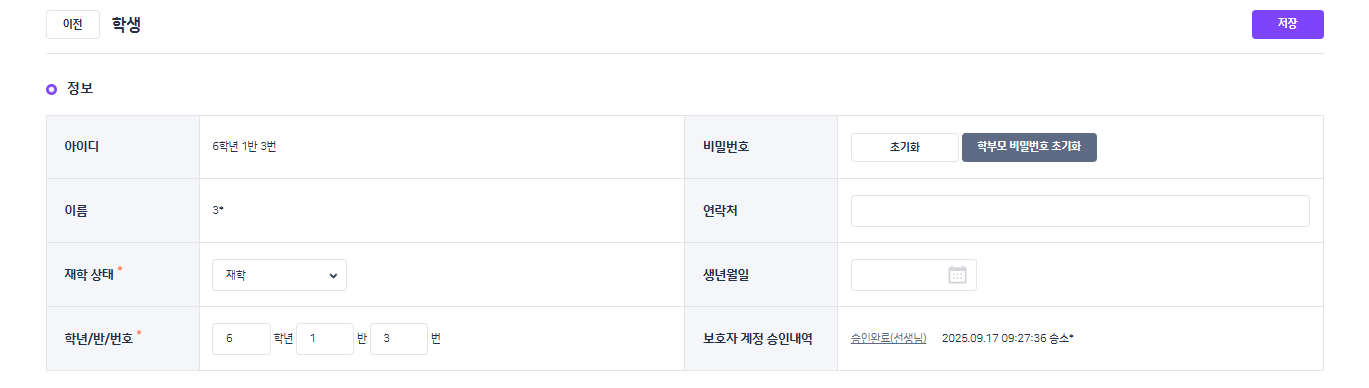Save changes with the 저장 button

tap(1287, 24)
